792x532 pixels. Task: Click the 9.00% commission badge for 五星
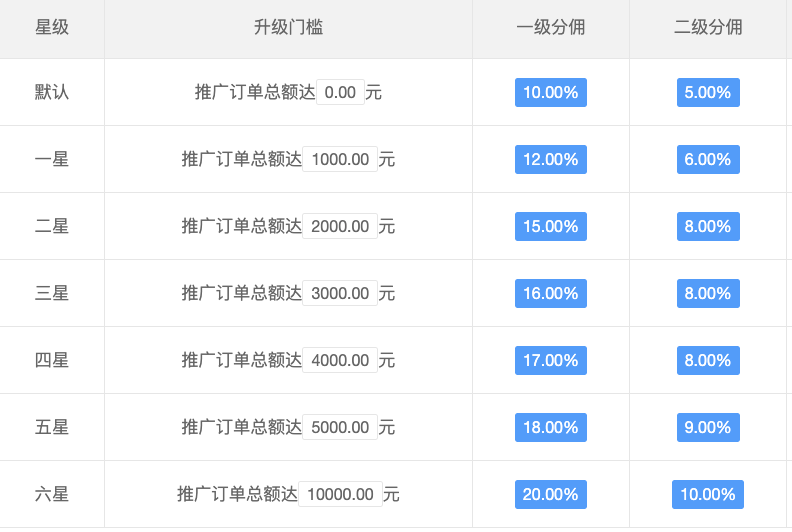pyautogui.click(x=708, y=428)
